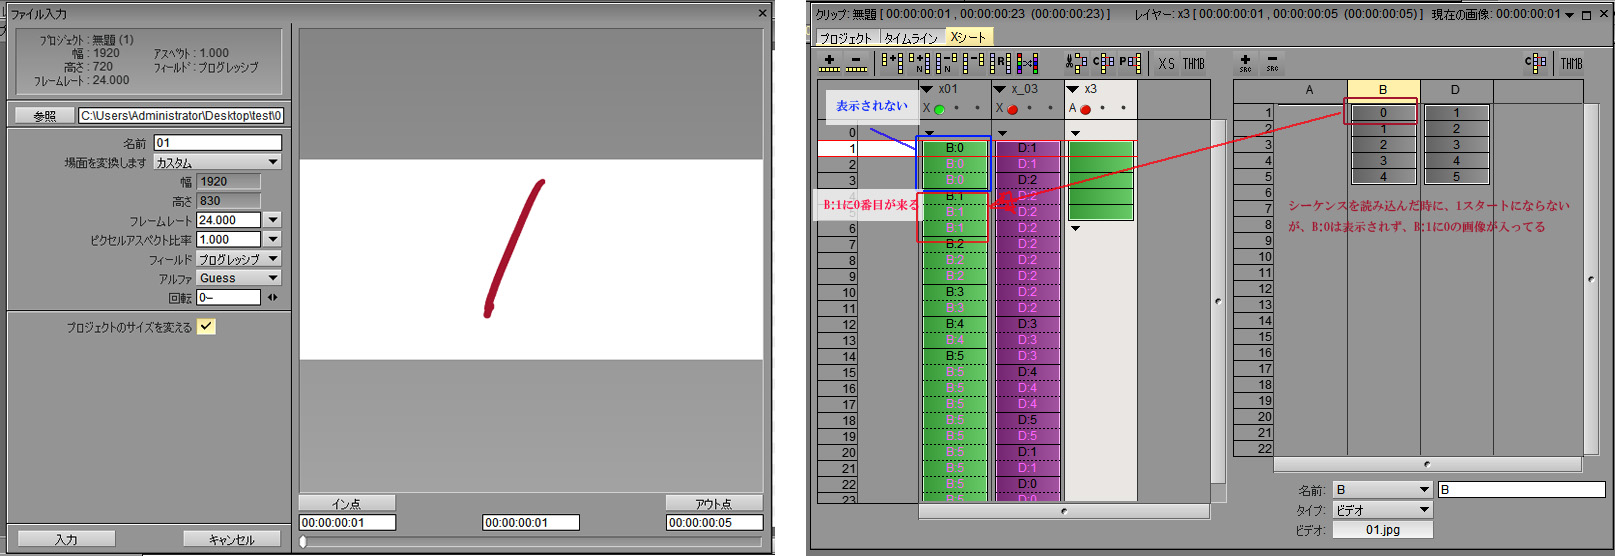Click the rename column R icon
The image size is (1618, 556).
point(1000,63)
